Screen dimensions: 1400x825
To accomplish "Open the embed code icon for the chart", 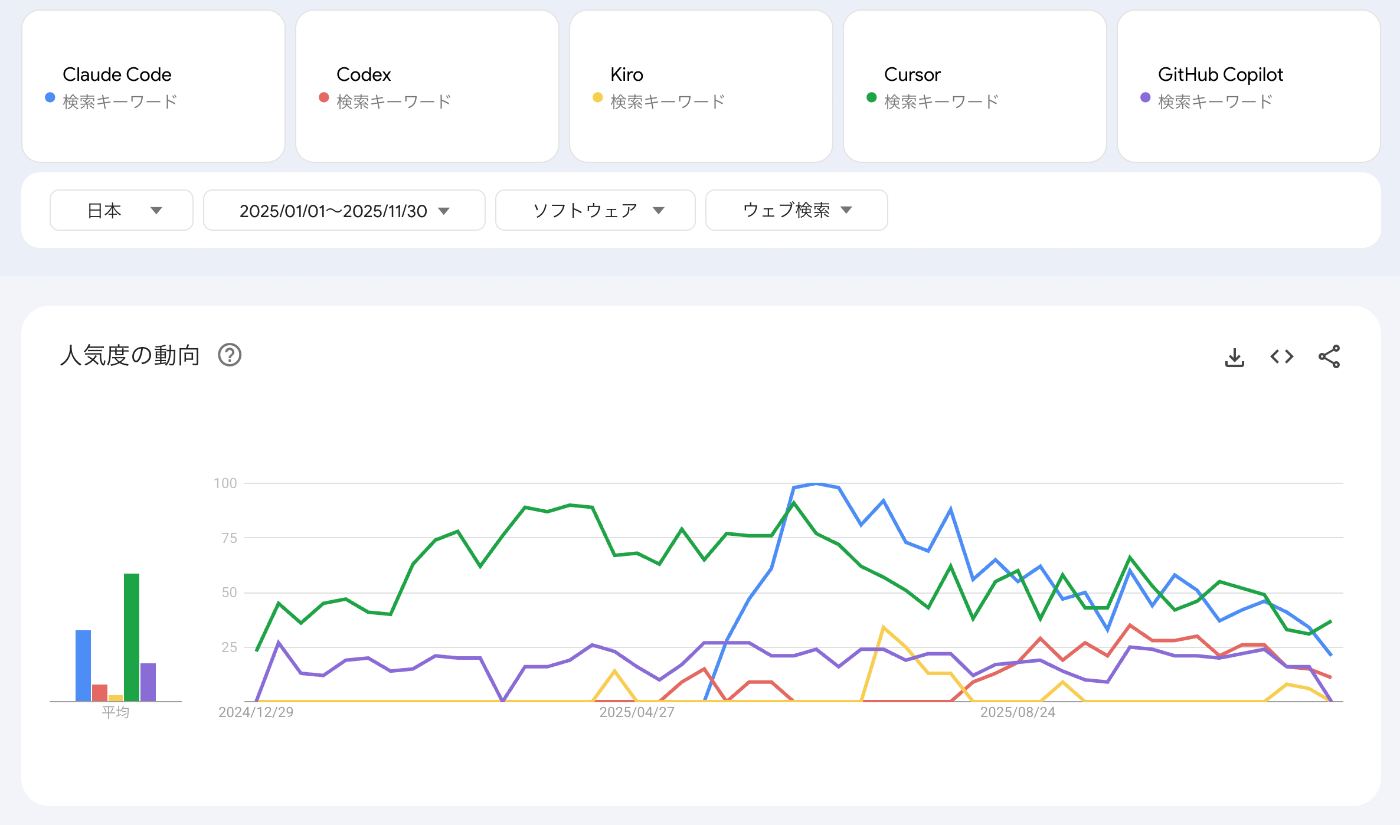I will [x=1281, y=356].
